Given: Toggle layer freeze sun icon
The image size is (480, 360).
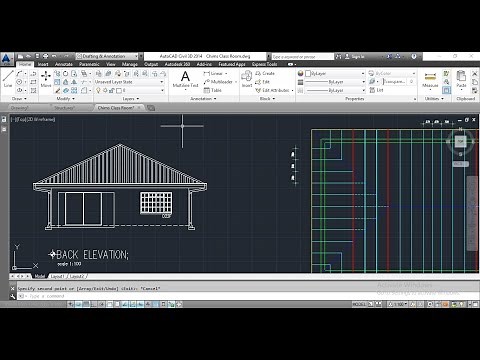Looking at the screenshot, I should point(105,90).
